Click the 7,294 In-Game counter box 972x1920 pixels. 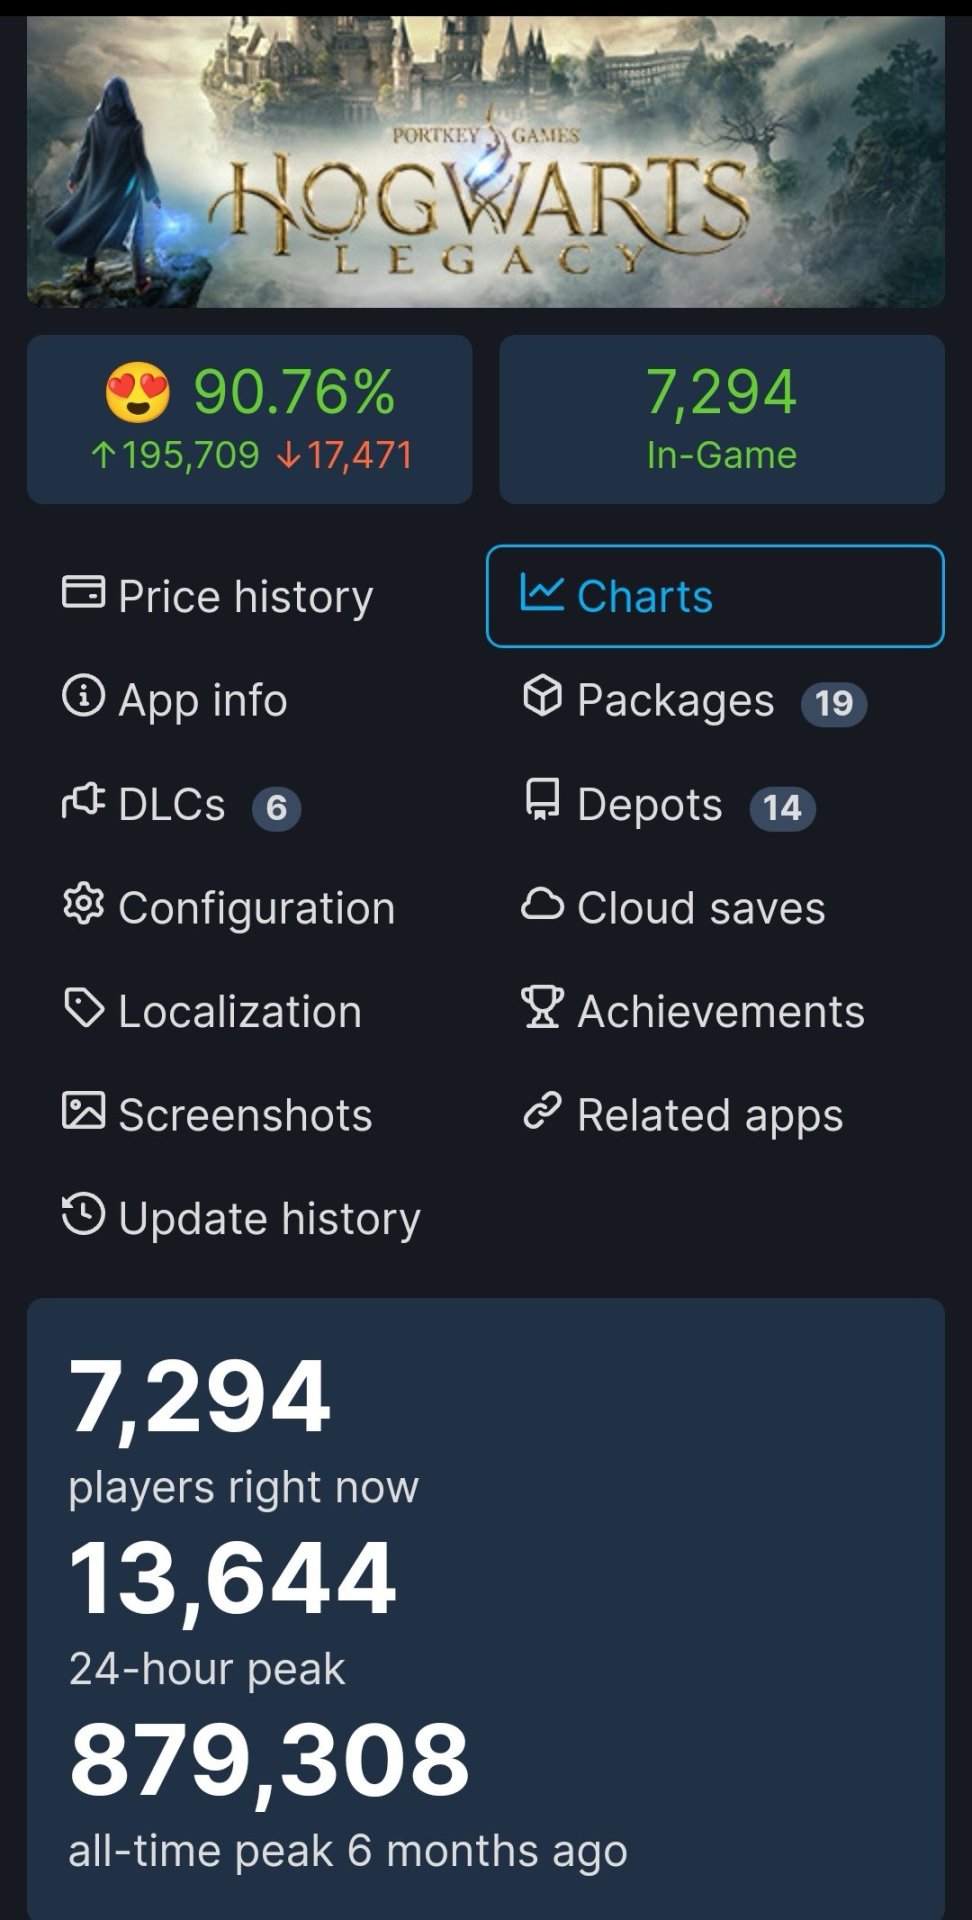click(721, 419)
